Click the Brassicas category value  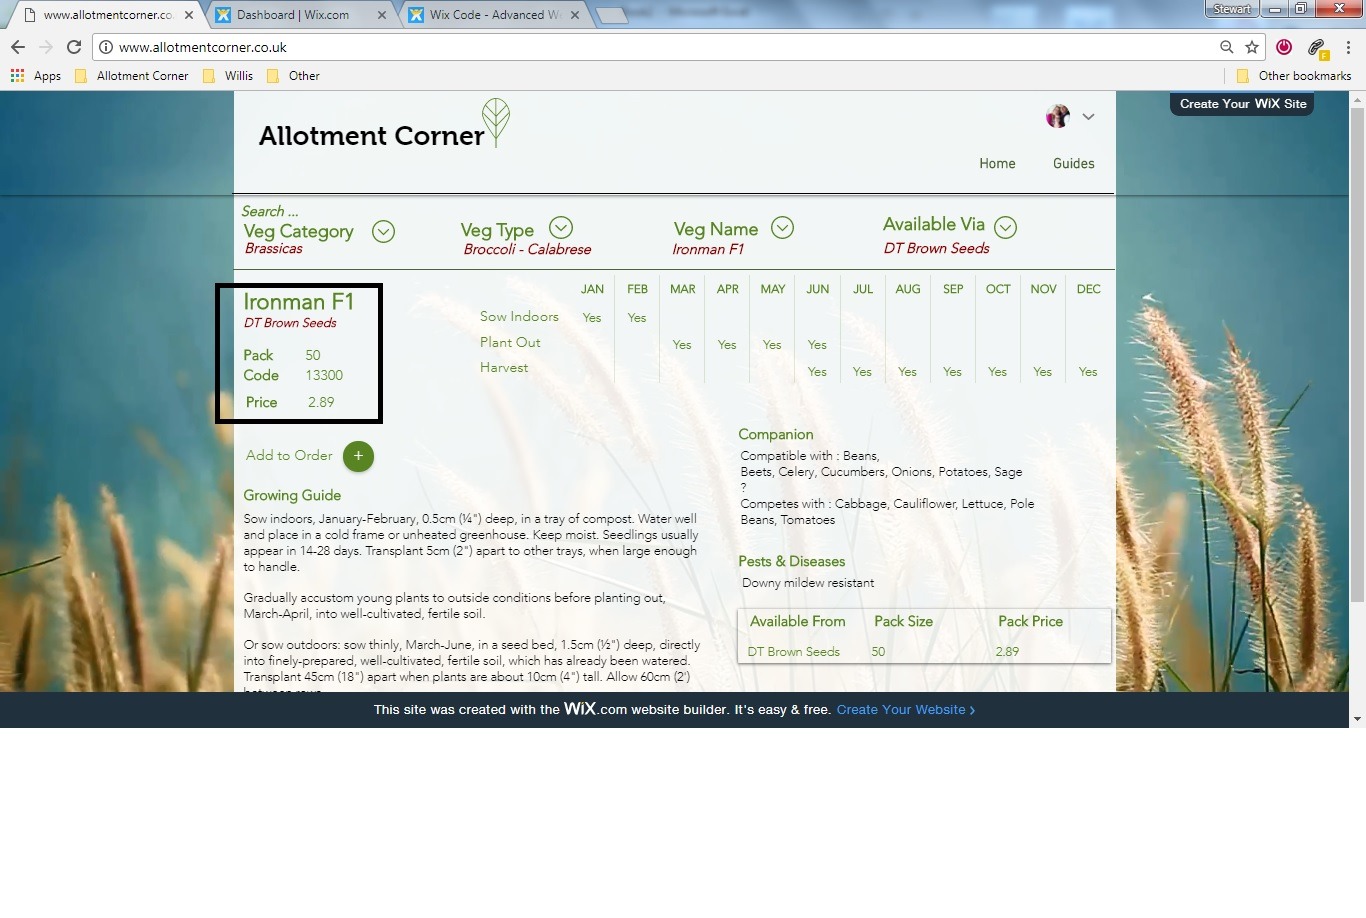pyautogui.click(x=274, y=249)
